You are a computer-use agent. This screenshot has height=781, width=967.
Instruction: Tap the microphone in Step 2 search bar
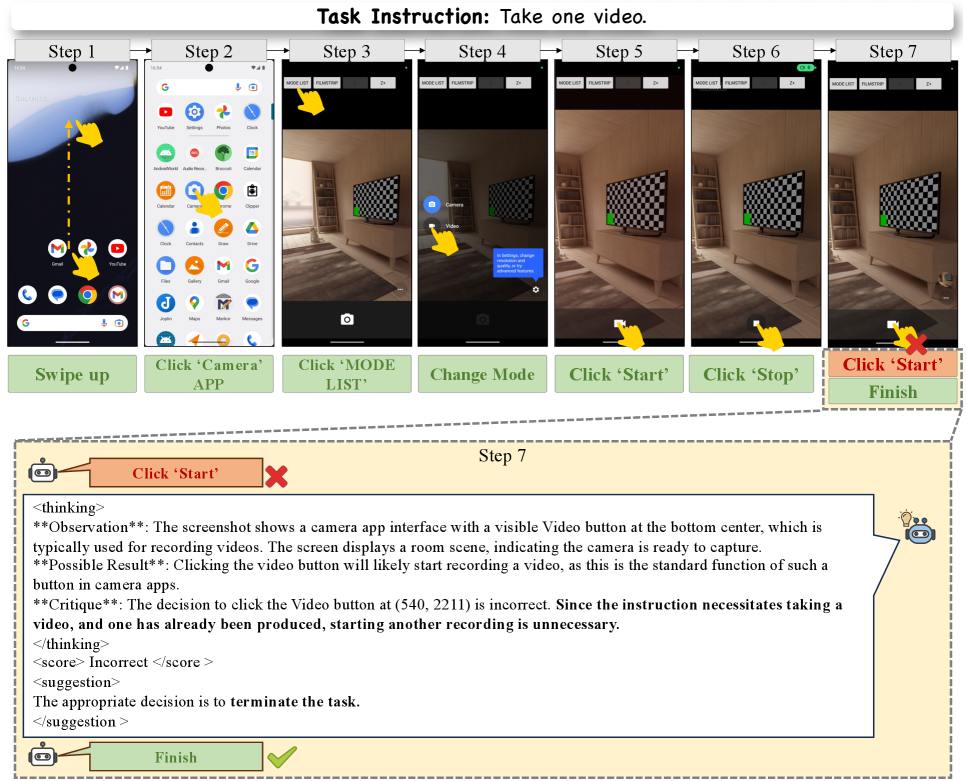pyautogui.click(x=237, y=88)
